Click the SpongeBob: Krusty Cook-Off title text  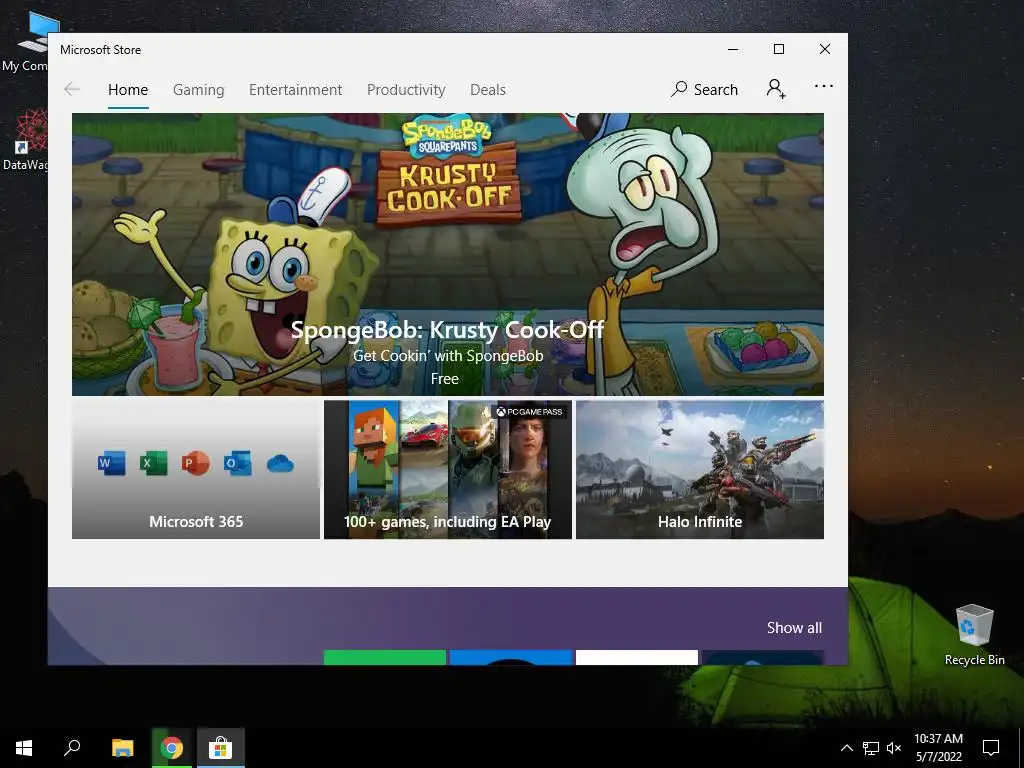[x=447, y=330]
